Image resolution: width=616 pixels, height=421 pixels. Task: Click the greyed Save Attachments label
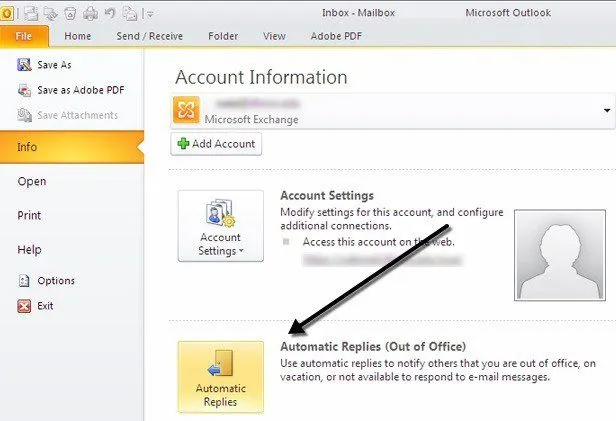coord(77,115)
